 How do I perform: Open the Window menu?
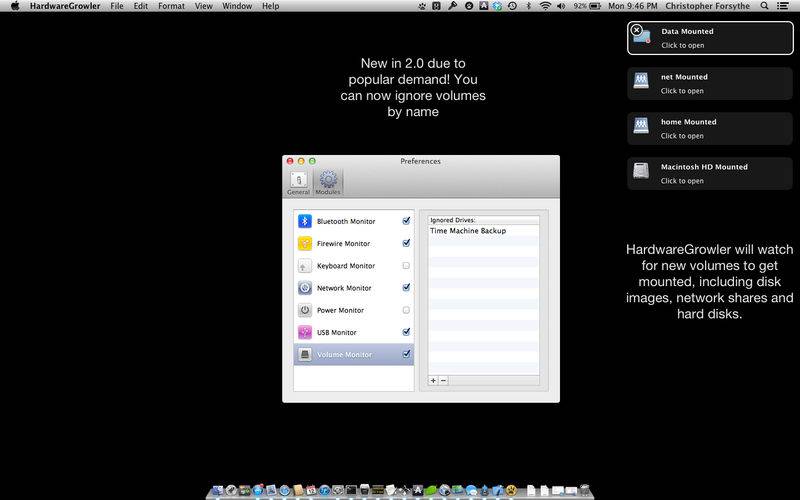click(237, 6)
